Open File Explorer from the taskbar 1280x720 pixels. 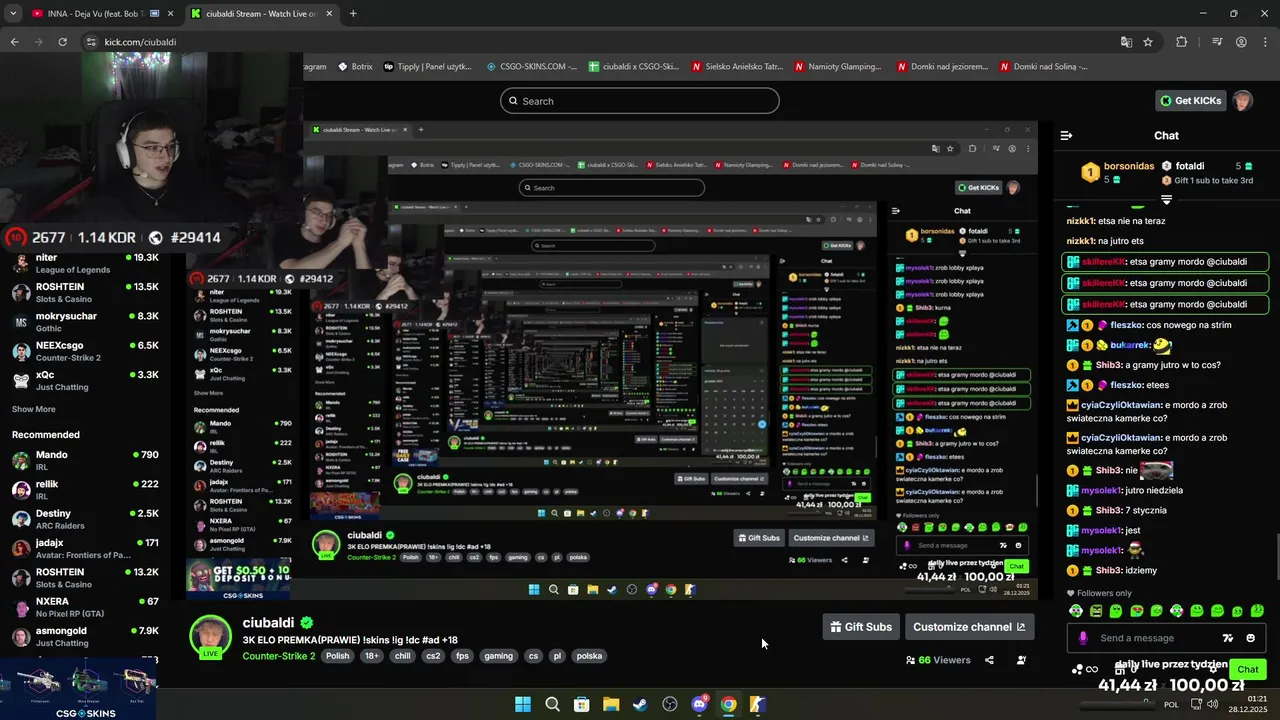point(611,704)
